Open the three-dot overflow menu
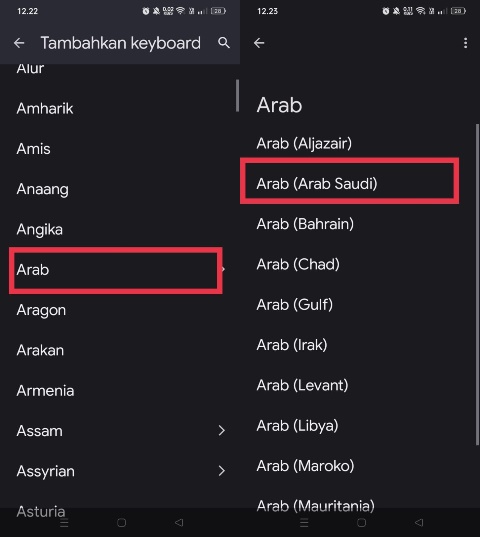 point(465,43)
